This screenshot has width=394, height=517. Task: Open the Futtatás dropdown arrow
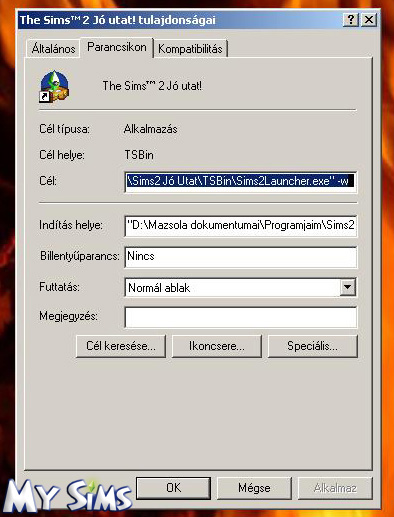[x=347, y=287]
